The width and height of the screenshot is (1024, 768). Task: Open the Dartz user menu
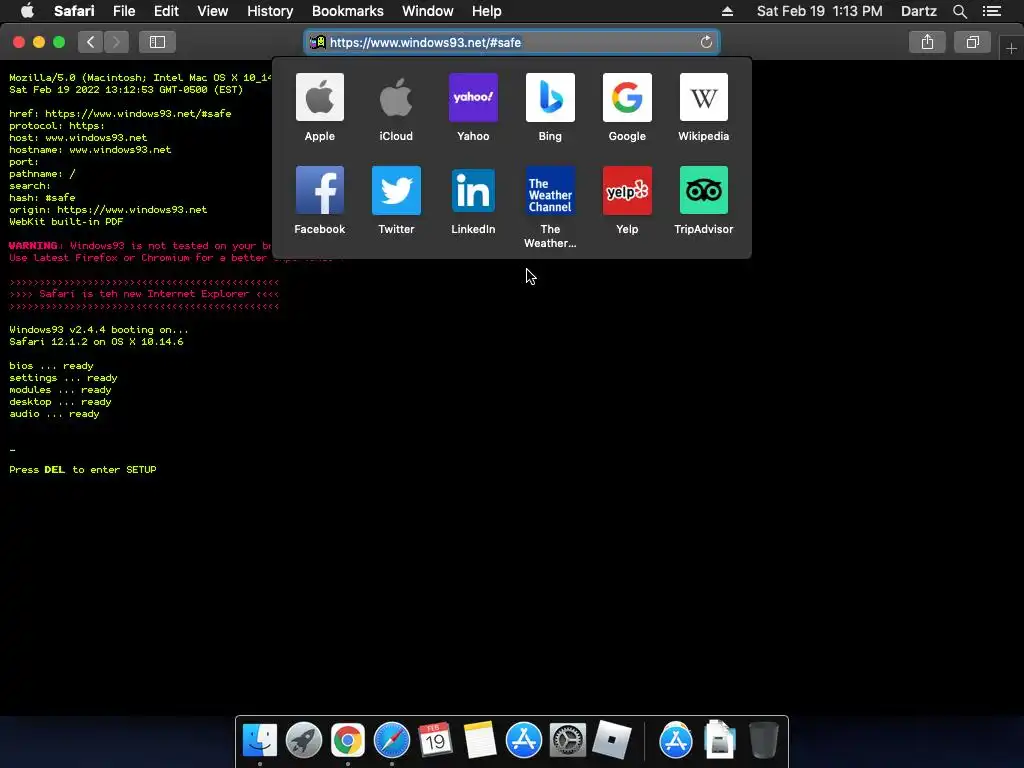[x=918, y=11]
